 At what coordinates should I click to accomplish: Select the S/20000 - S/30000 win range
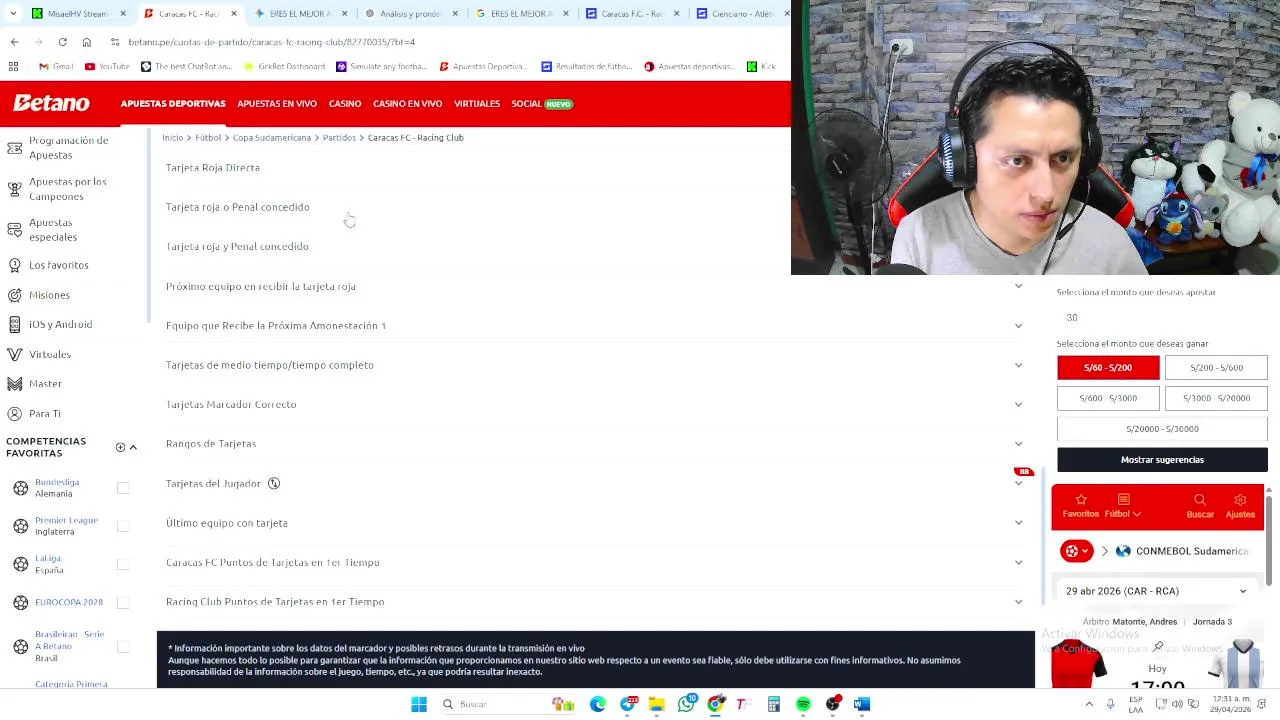(x=1162, y=429)
